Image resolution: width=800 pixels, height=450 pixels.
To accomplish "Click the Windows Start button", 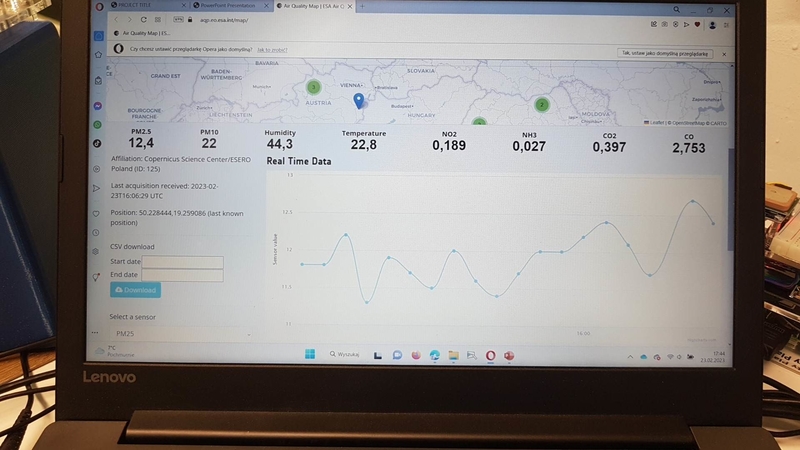I will point(309,354).
